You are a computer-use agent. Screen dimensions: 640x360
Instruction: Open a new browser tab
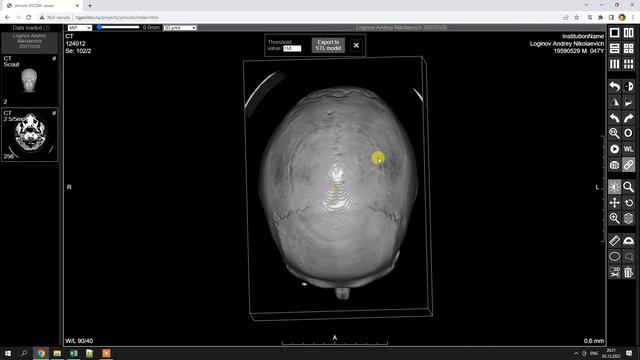tap(90, 6)
